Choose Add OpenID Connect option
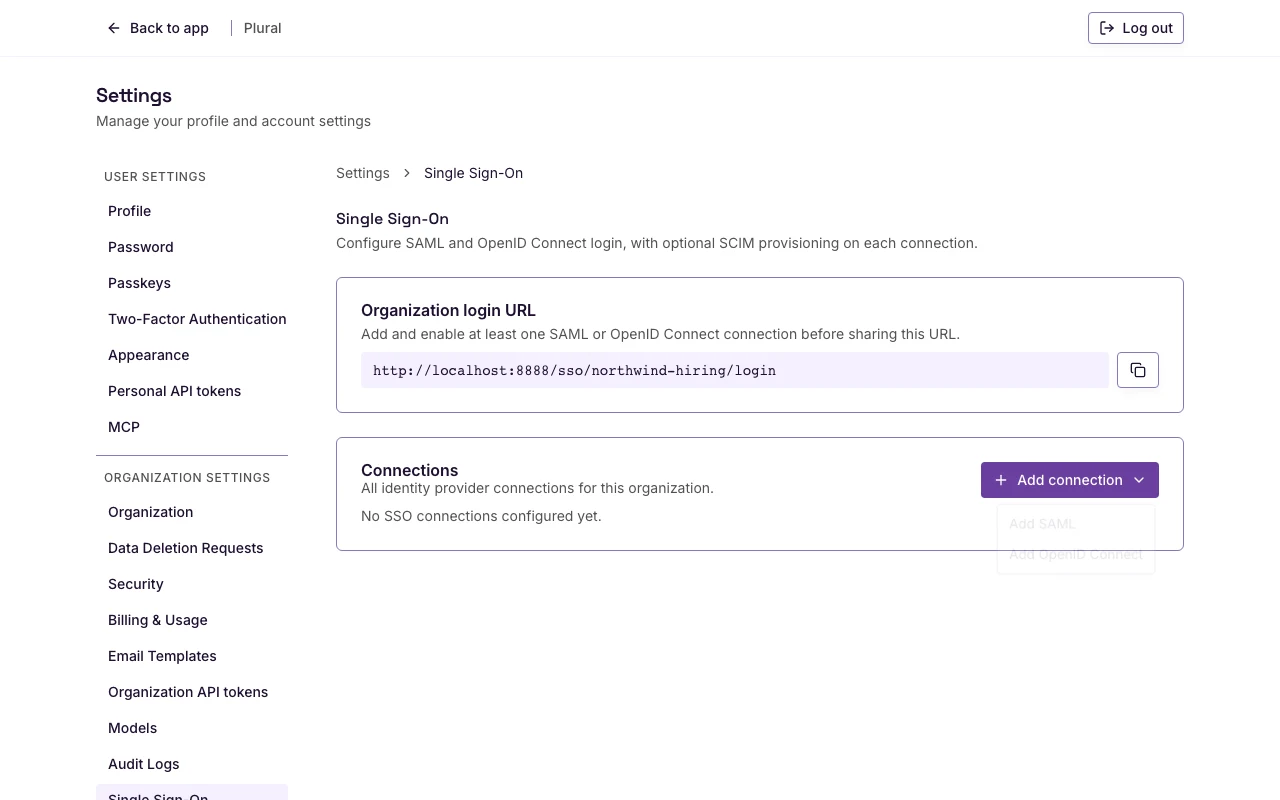The image size is (1280, 800). (x=1076, y=554)
